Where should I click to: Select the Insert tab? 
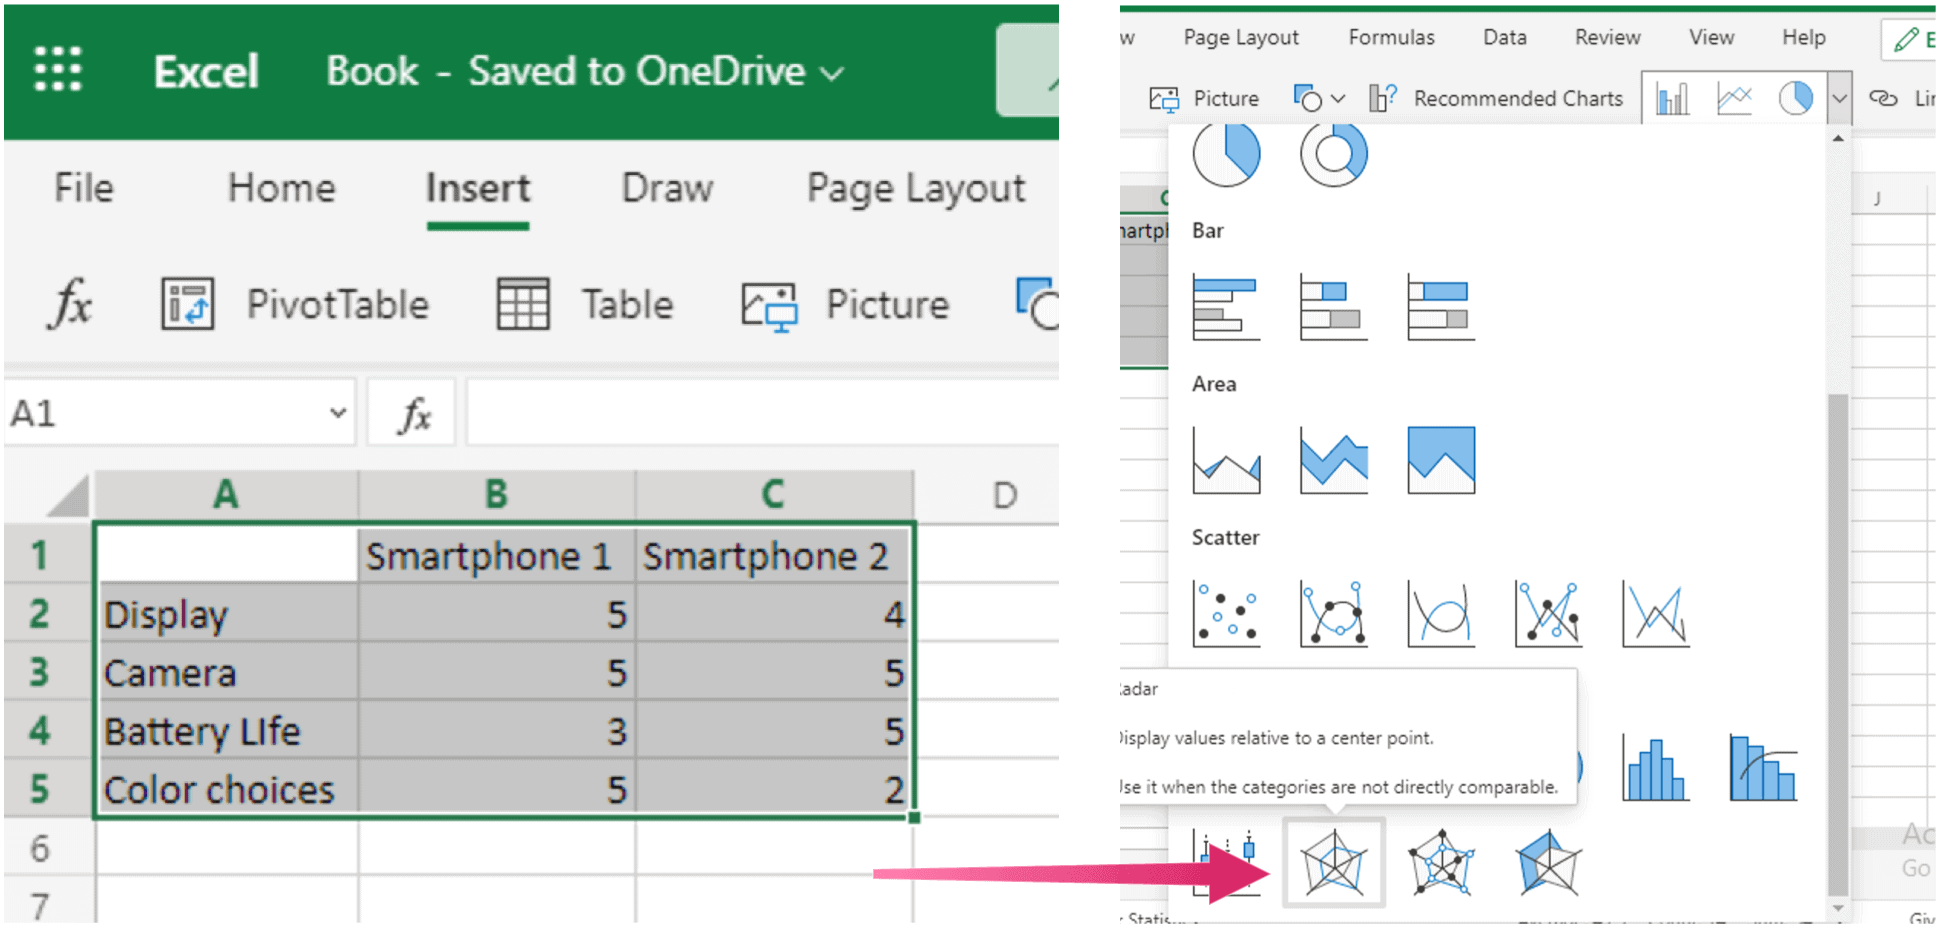pyautogui.click(x=478, y=188)
